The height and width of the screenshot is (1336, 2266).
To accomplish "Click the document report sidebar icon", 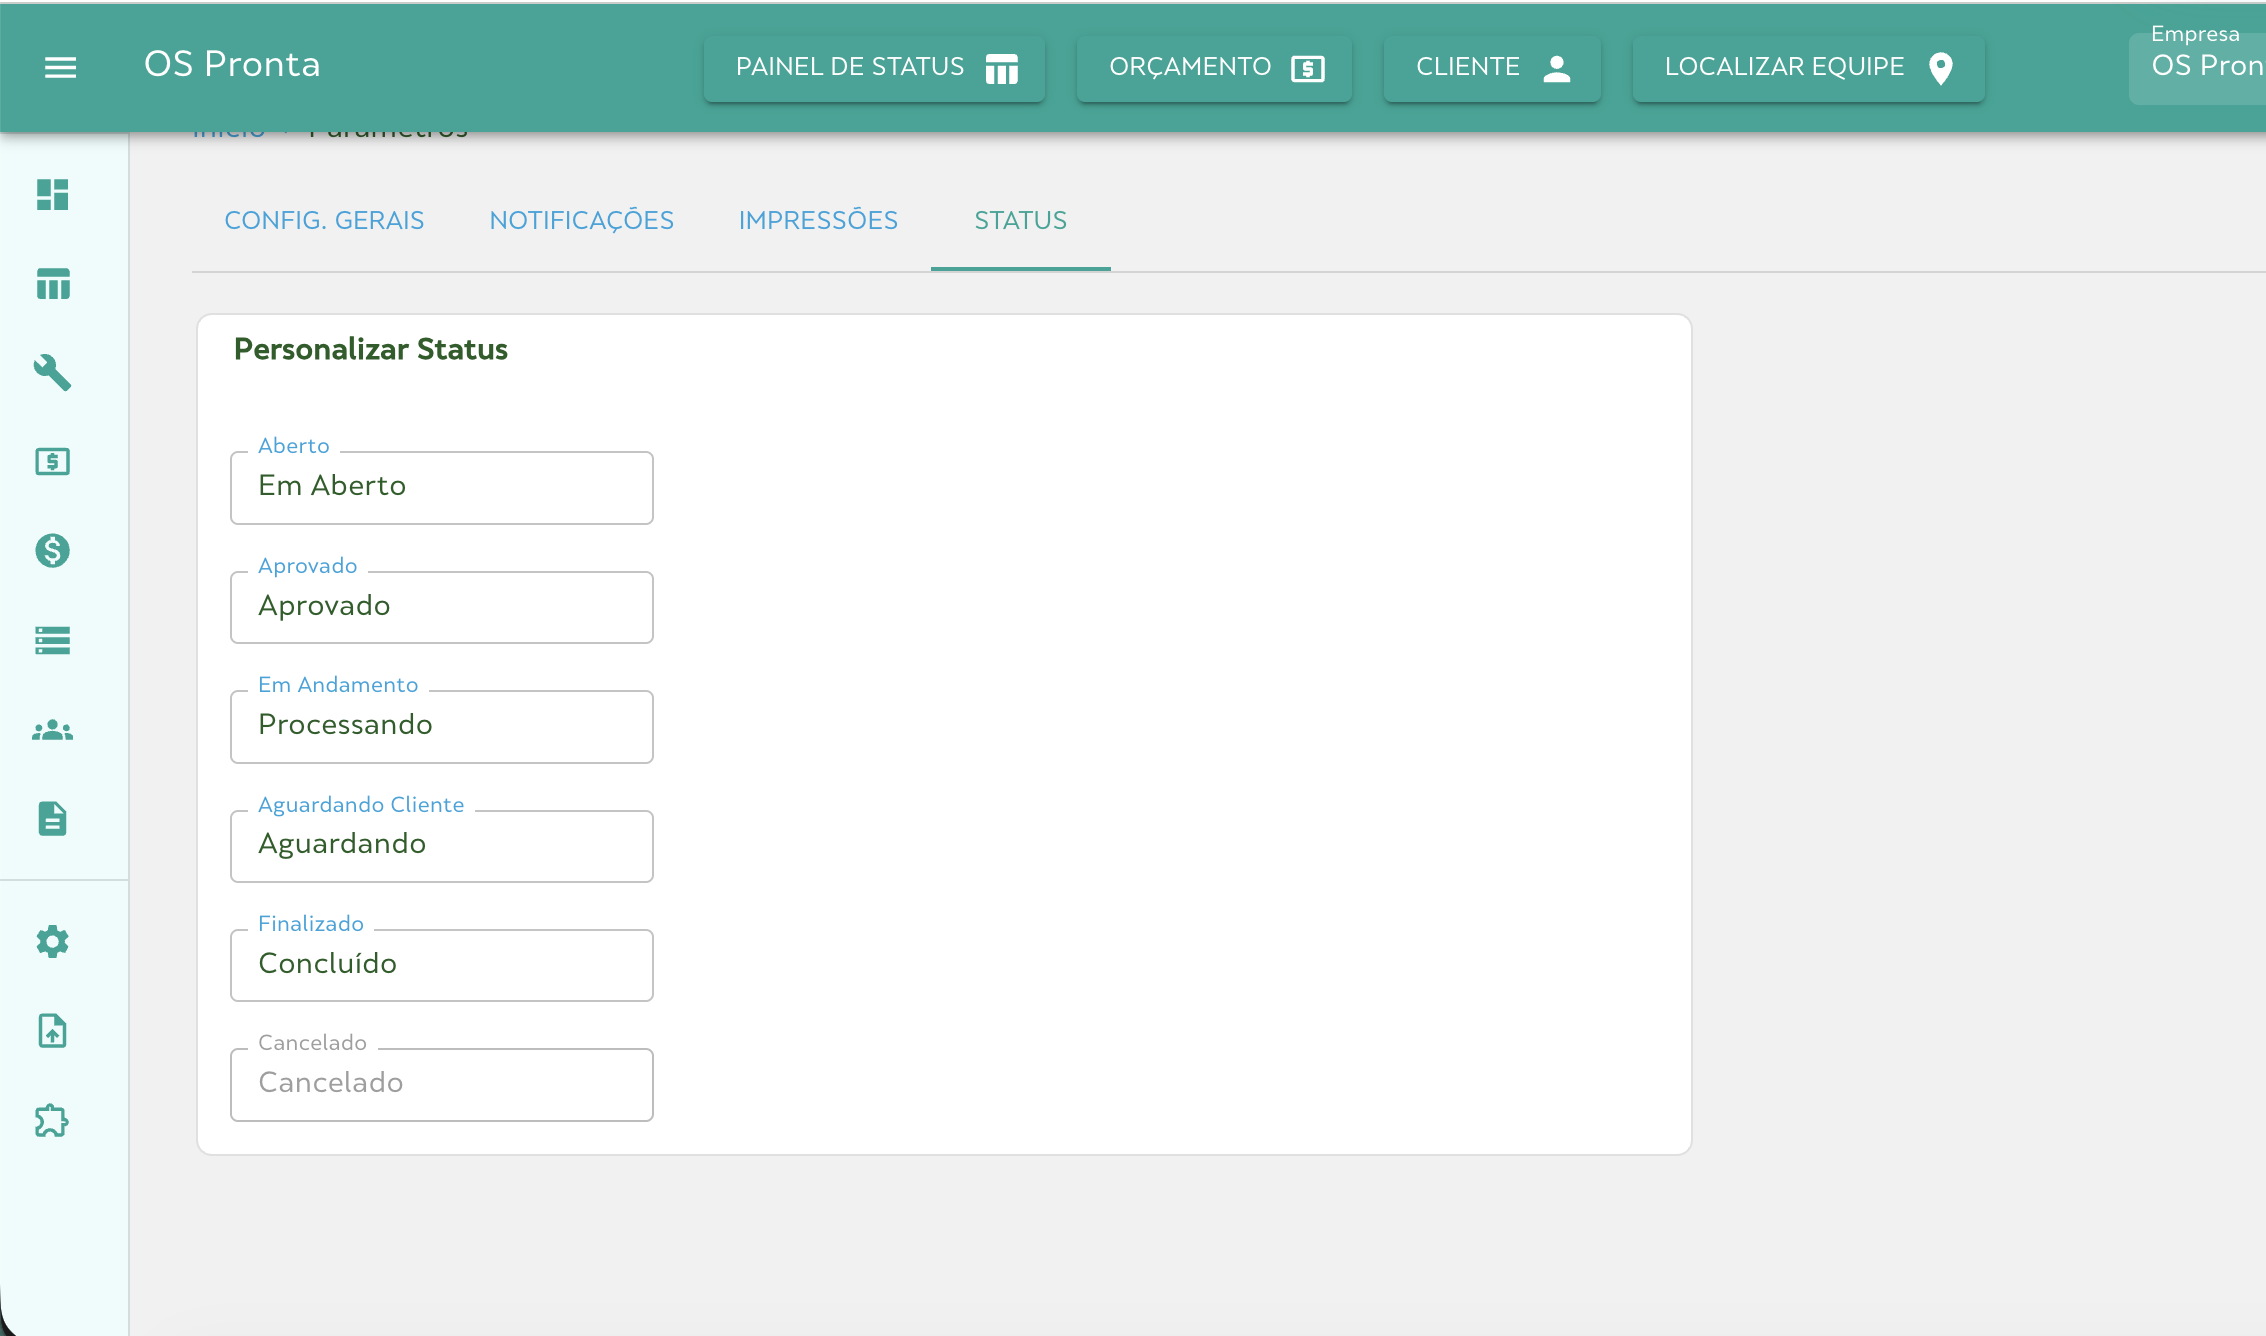I will click(x=53, y=819).
